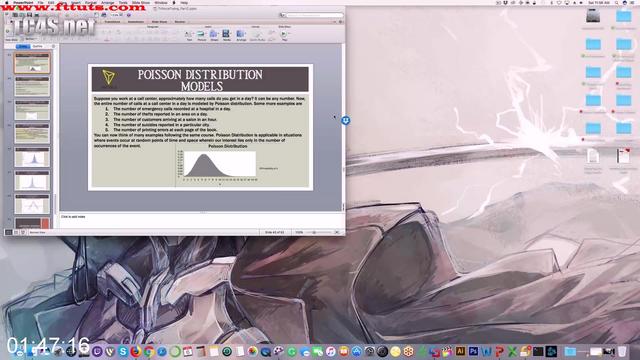Viewport: 640px width, 360px height.
Task: Switch to the Transitions ribbon tab
Action: pos(112,22)
